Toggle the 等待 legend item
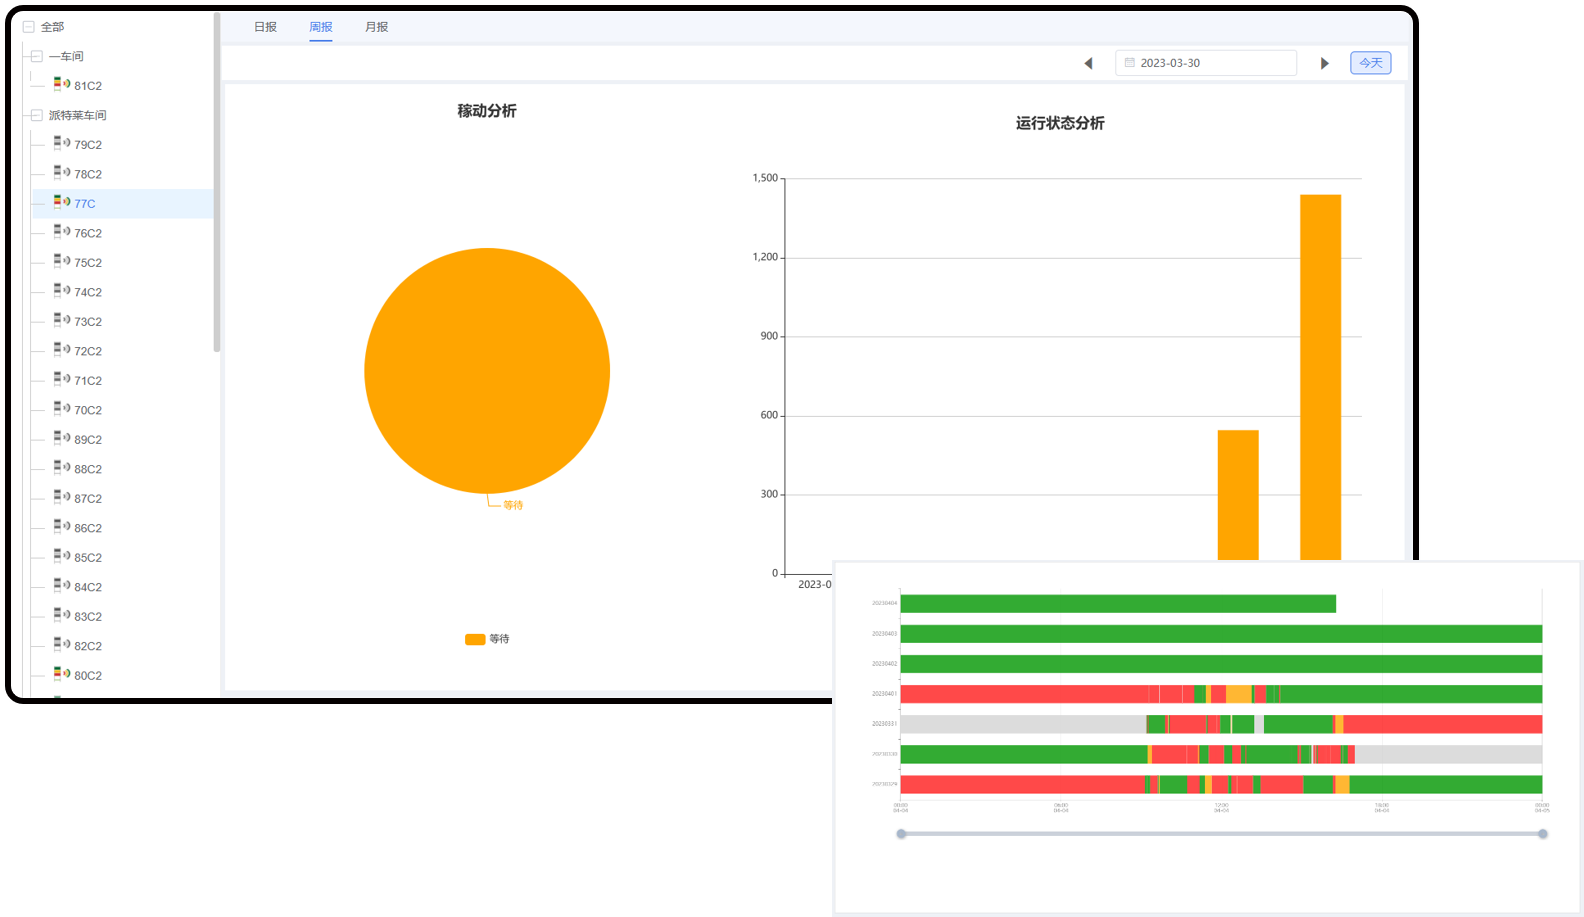The width and height of the screenshot is (1584, 917). click(487, 639)
